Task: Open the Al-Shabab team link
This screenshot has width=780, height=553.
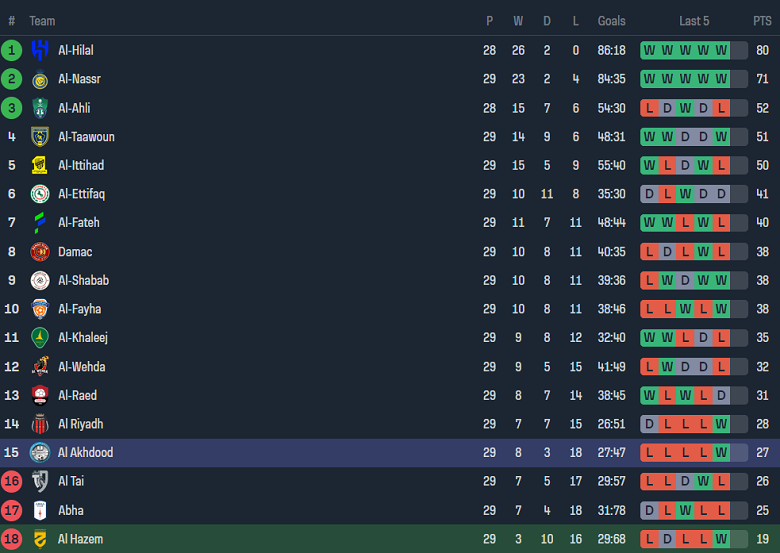Action: [x=83, y=281]
